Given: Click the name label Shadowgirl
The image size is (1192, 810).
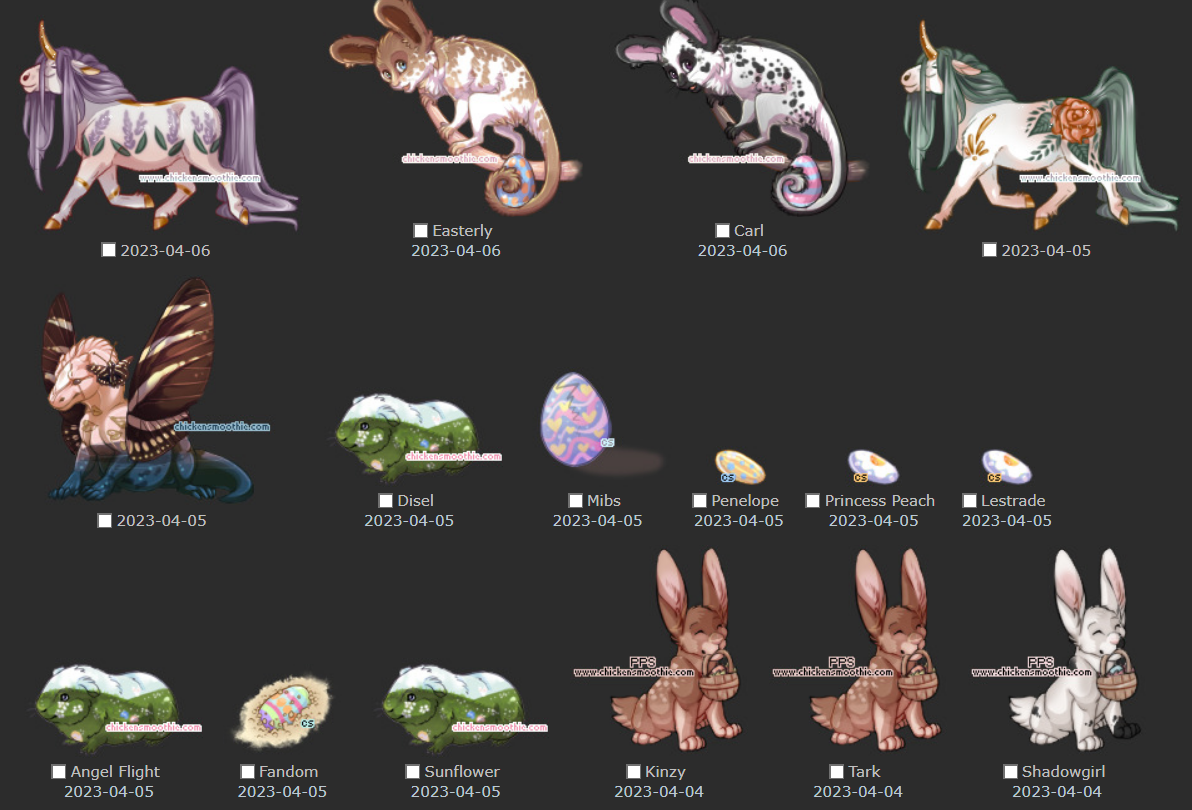Looking at the screenshot, I should pyautogui.click(x=1064, y=771).
